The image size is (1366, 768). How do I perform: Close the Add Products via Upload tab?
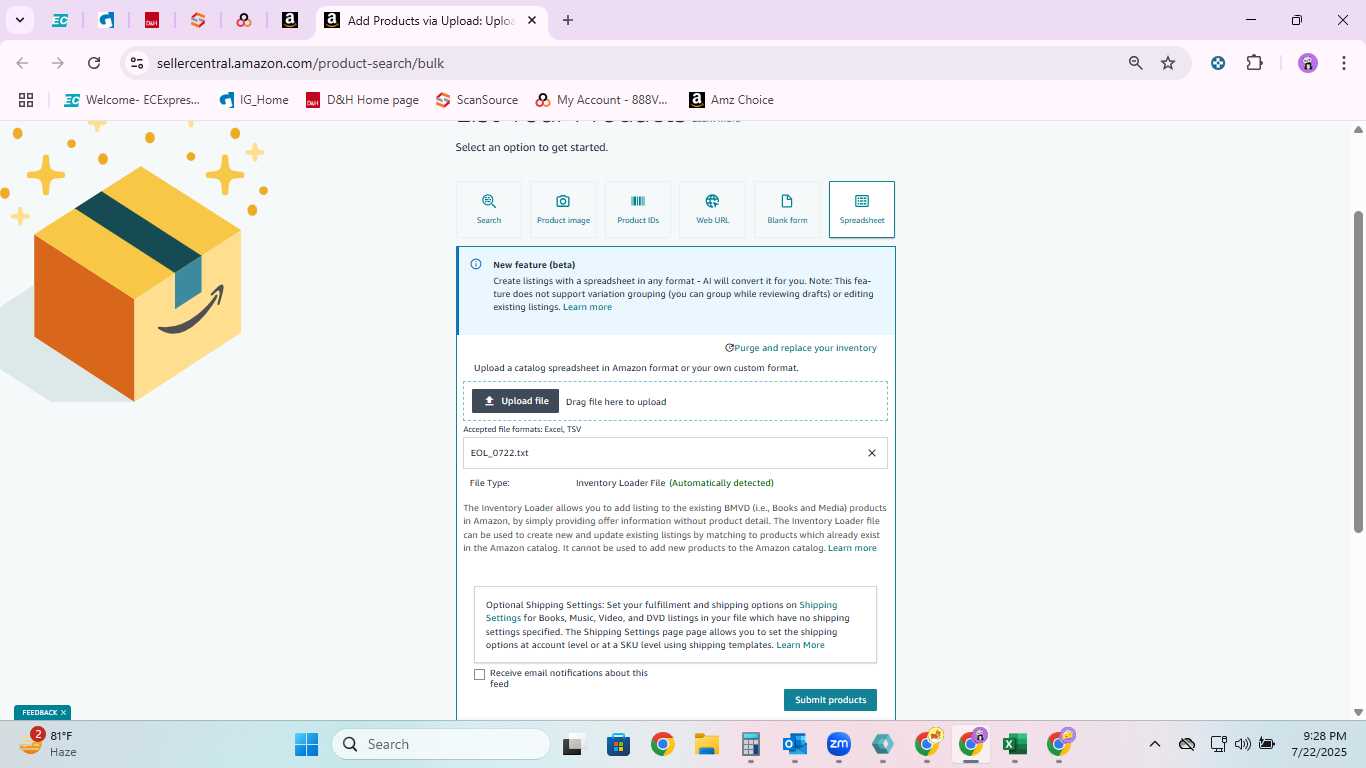(532, 20)
